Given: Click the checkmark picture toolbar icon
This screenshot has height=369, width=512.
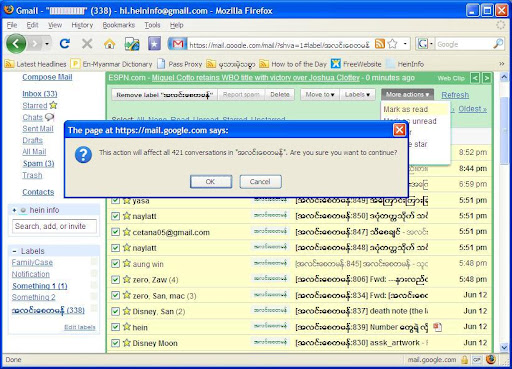Looking at the screenshot, I should (x=132, y=44).
